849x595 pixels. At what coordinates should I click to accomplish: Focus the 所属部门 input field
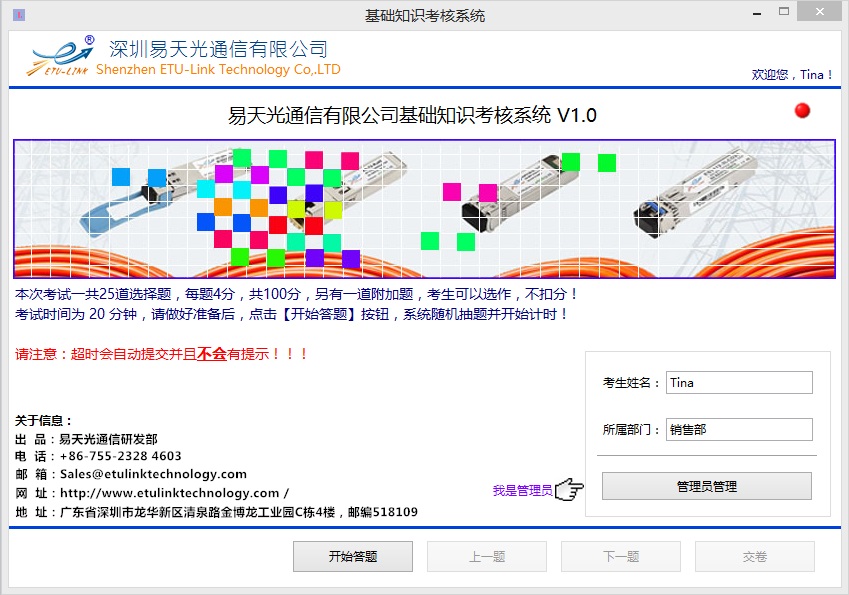point(739,429)
